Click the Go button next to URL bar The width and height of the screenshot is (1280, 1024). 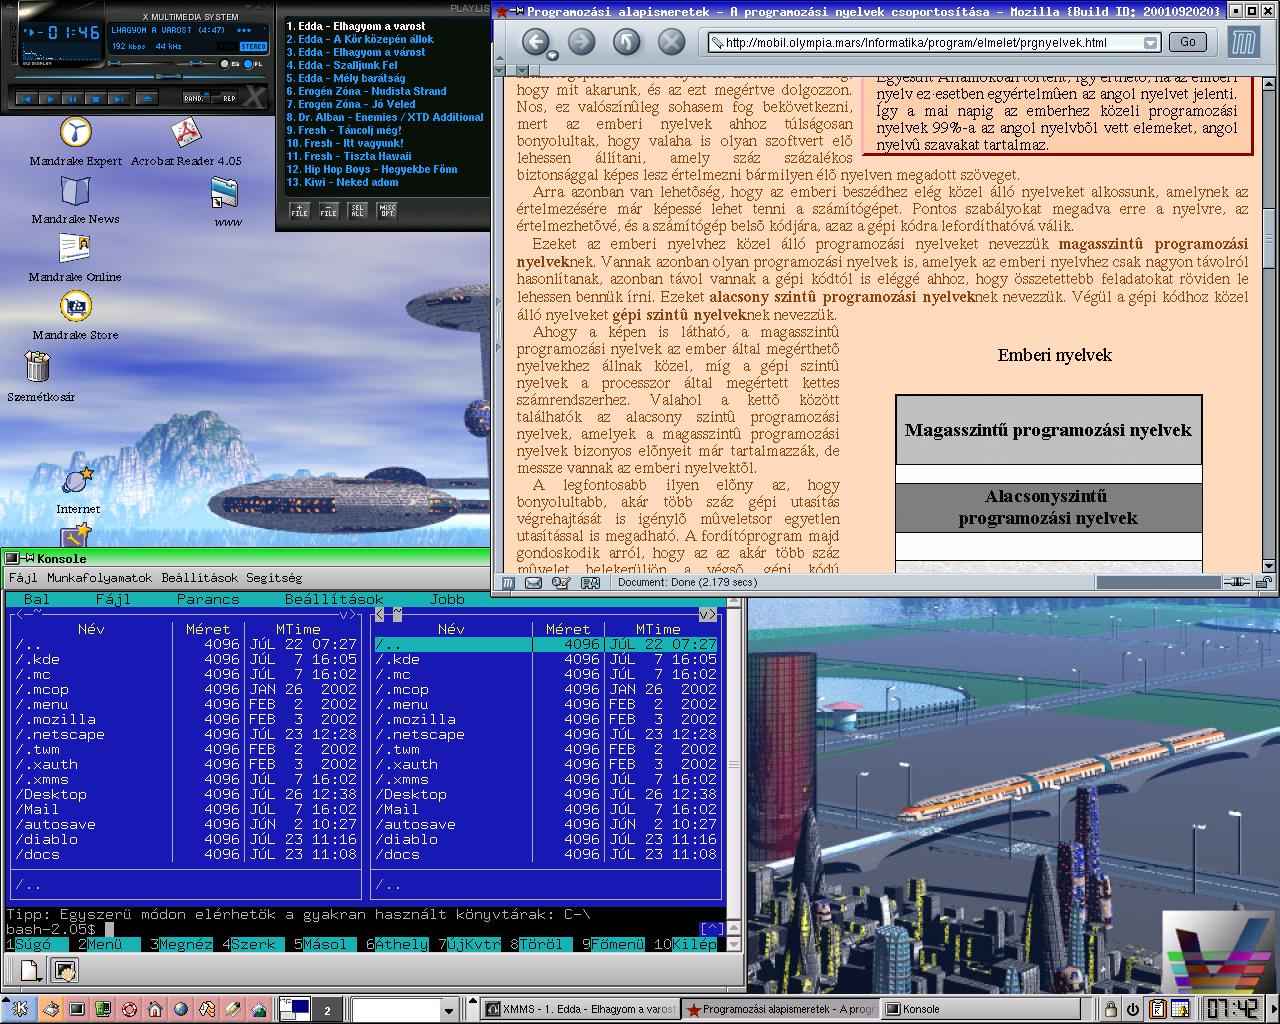tap(1187, 42)
